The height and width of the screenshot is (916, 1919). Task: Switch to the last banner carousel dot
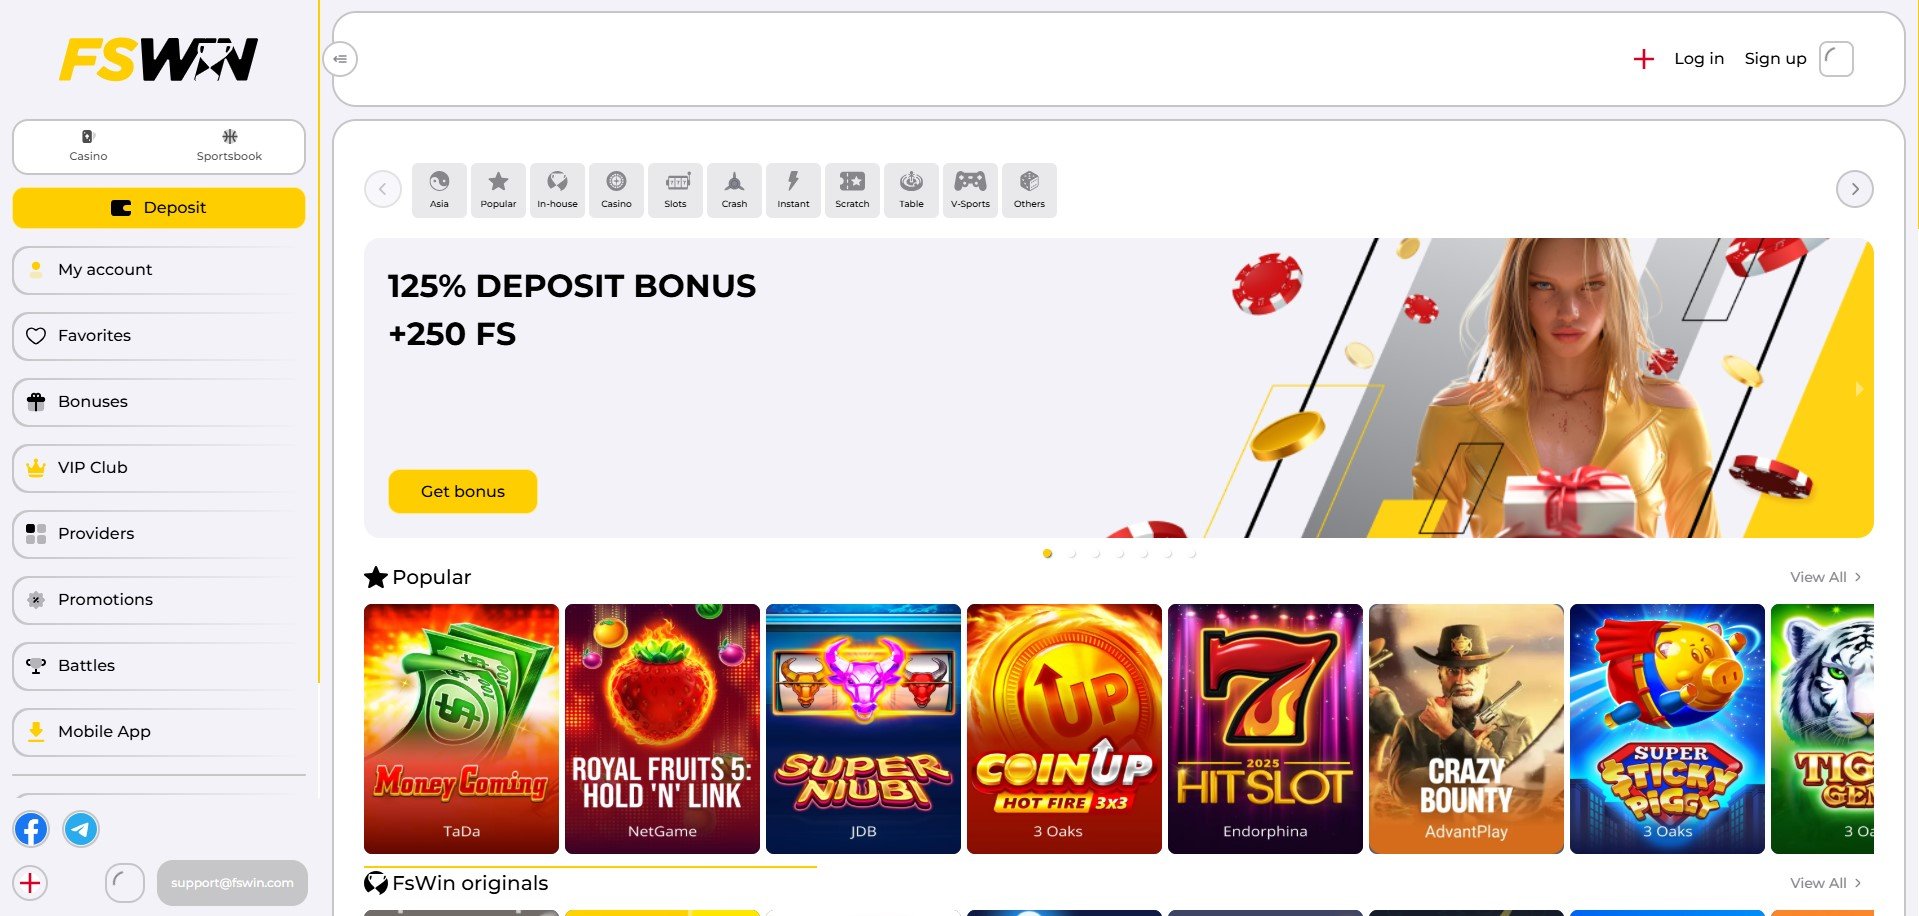coord(1192,553)
